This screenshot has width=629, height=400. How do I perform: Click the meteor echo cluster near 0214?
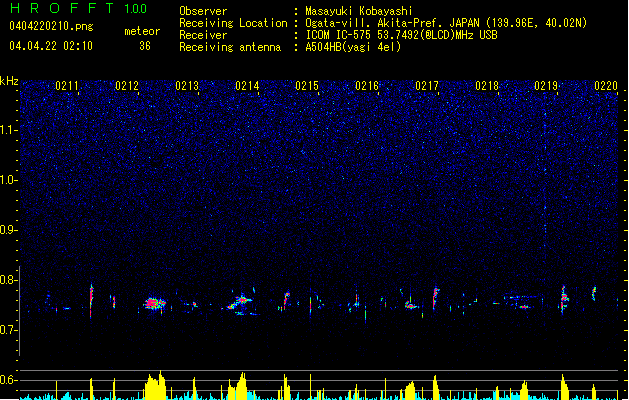tap(241, 303)
